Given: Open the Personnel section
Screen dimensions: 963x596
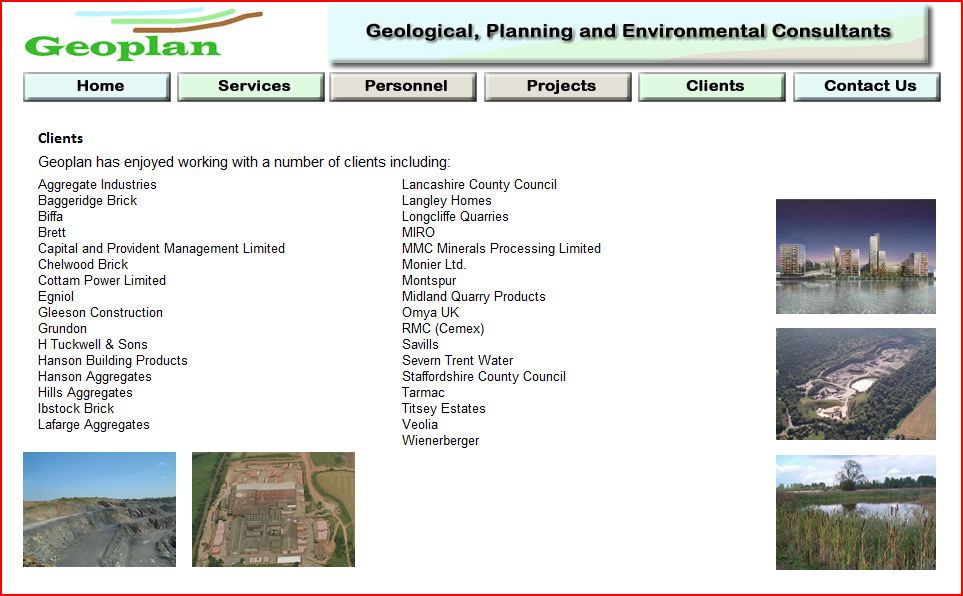Looking at the screenshot, I should pos(403,86).
